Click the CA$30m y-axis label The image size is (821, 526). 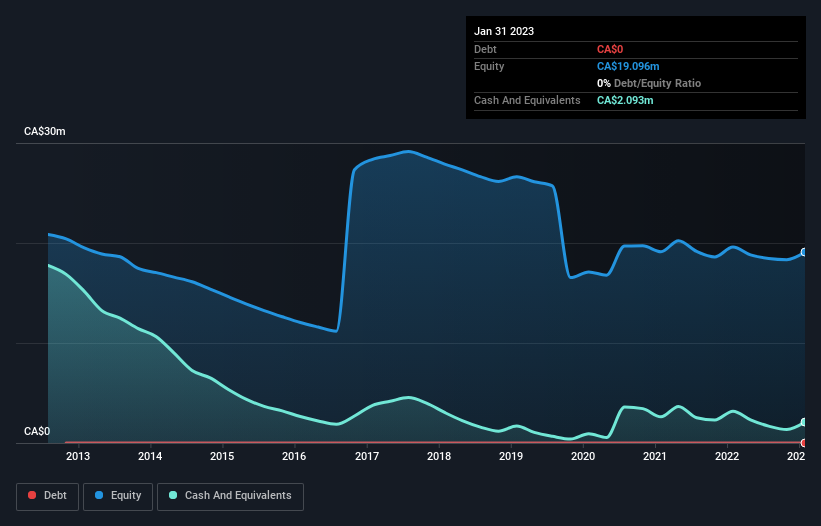(x=45, y=131)
